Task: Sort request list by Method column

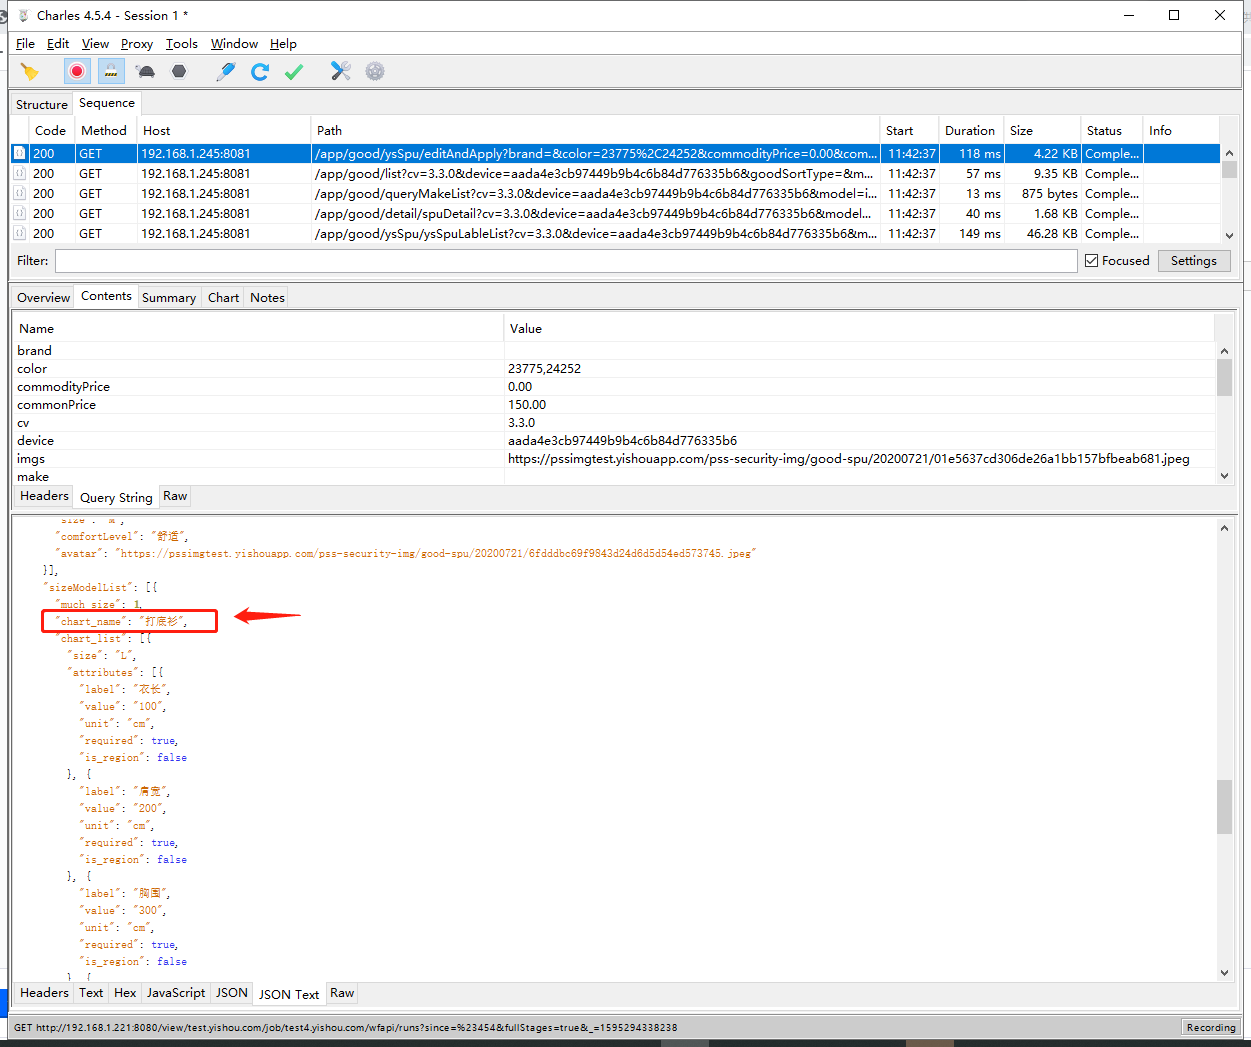Action: click(x=105, y=130)
